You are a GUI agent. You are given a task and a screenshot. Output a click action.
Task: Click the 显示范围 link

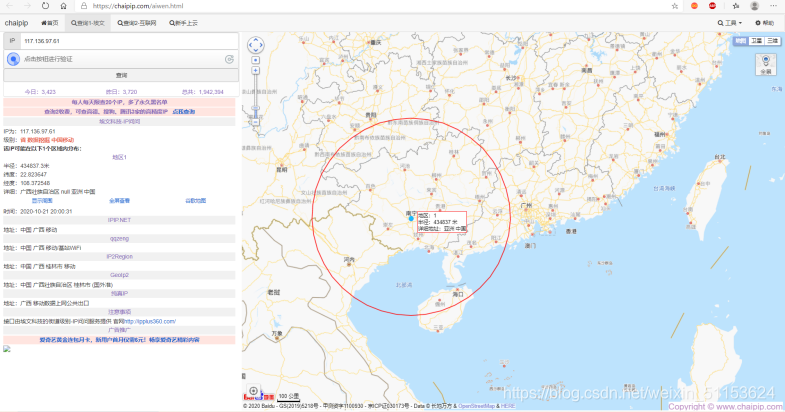42,201
